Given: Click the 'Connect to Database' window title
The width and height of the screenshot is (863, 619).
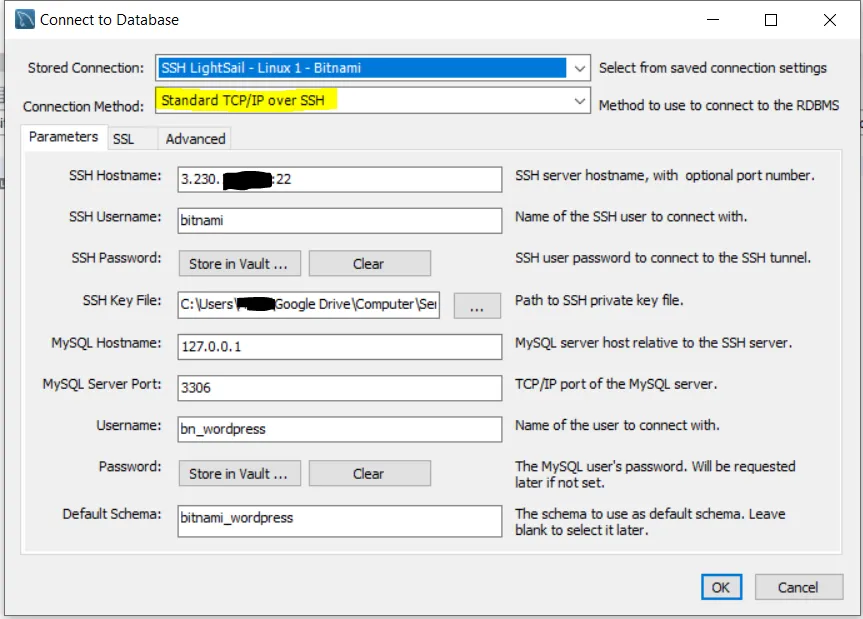Looking at the screenshot, I should [x=110, y=20].
